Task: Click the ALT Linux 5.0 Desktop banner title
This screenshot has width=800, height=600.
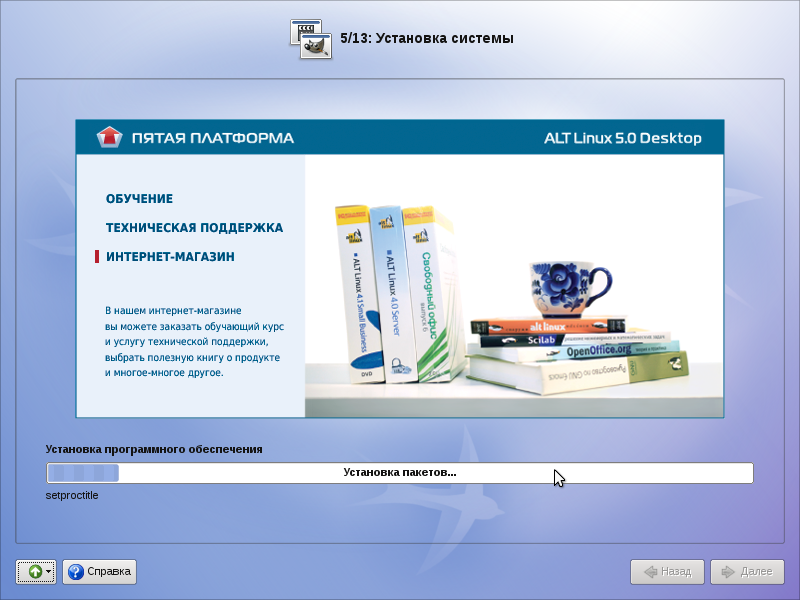Action: (x=622, y=138)
